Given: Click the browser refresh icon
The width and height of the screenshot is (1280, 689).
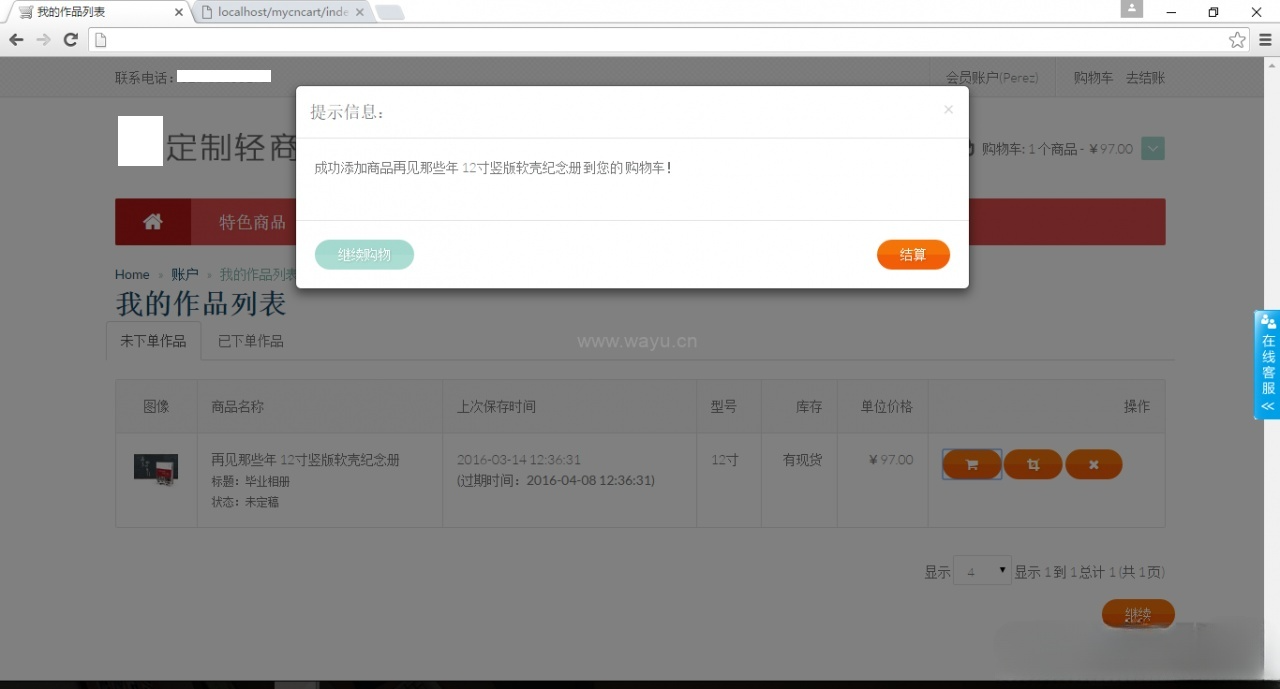Looking at the screenshot, I should pos(70,39).
